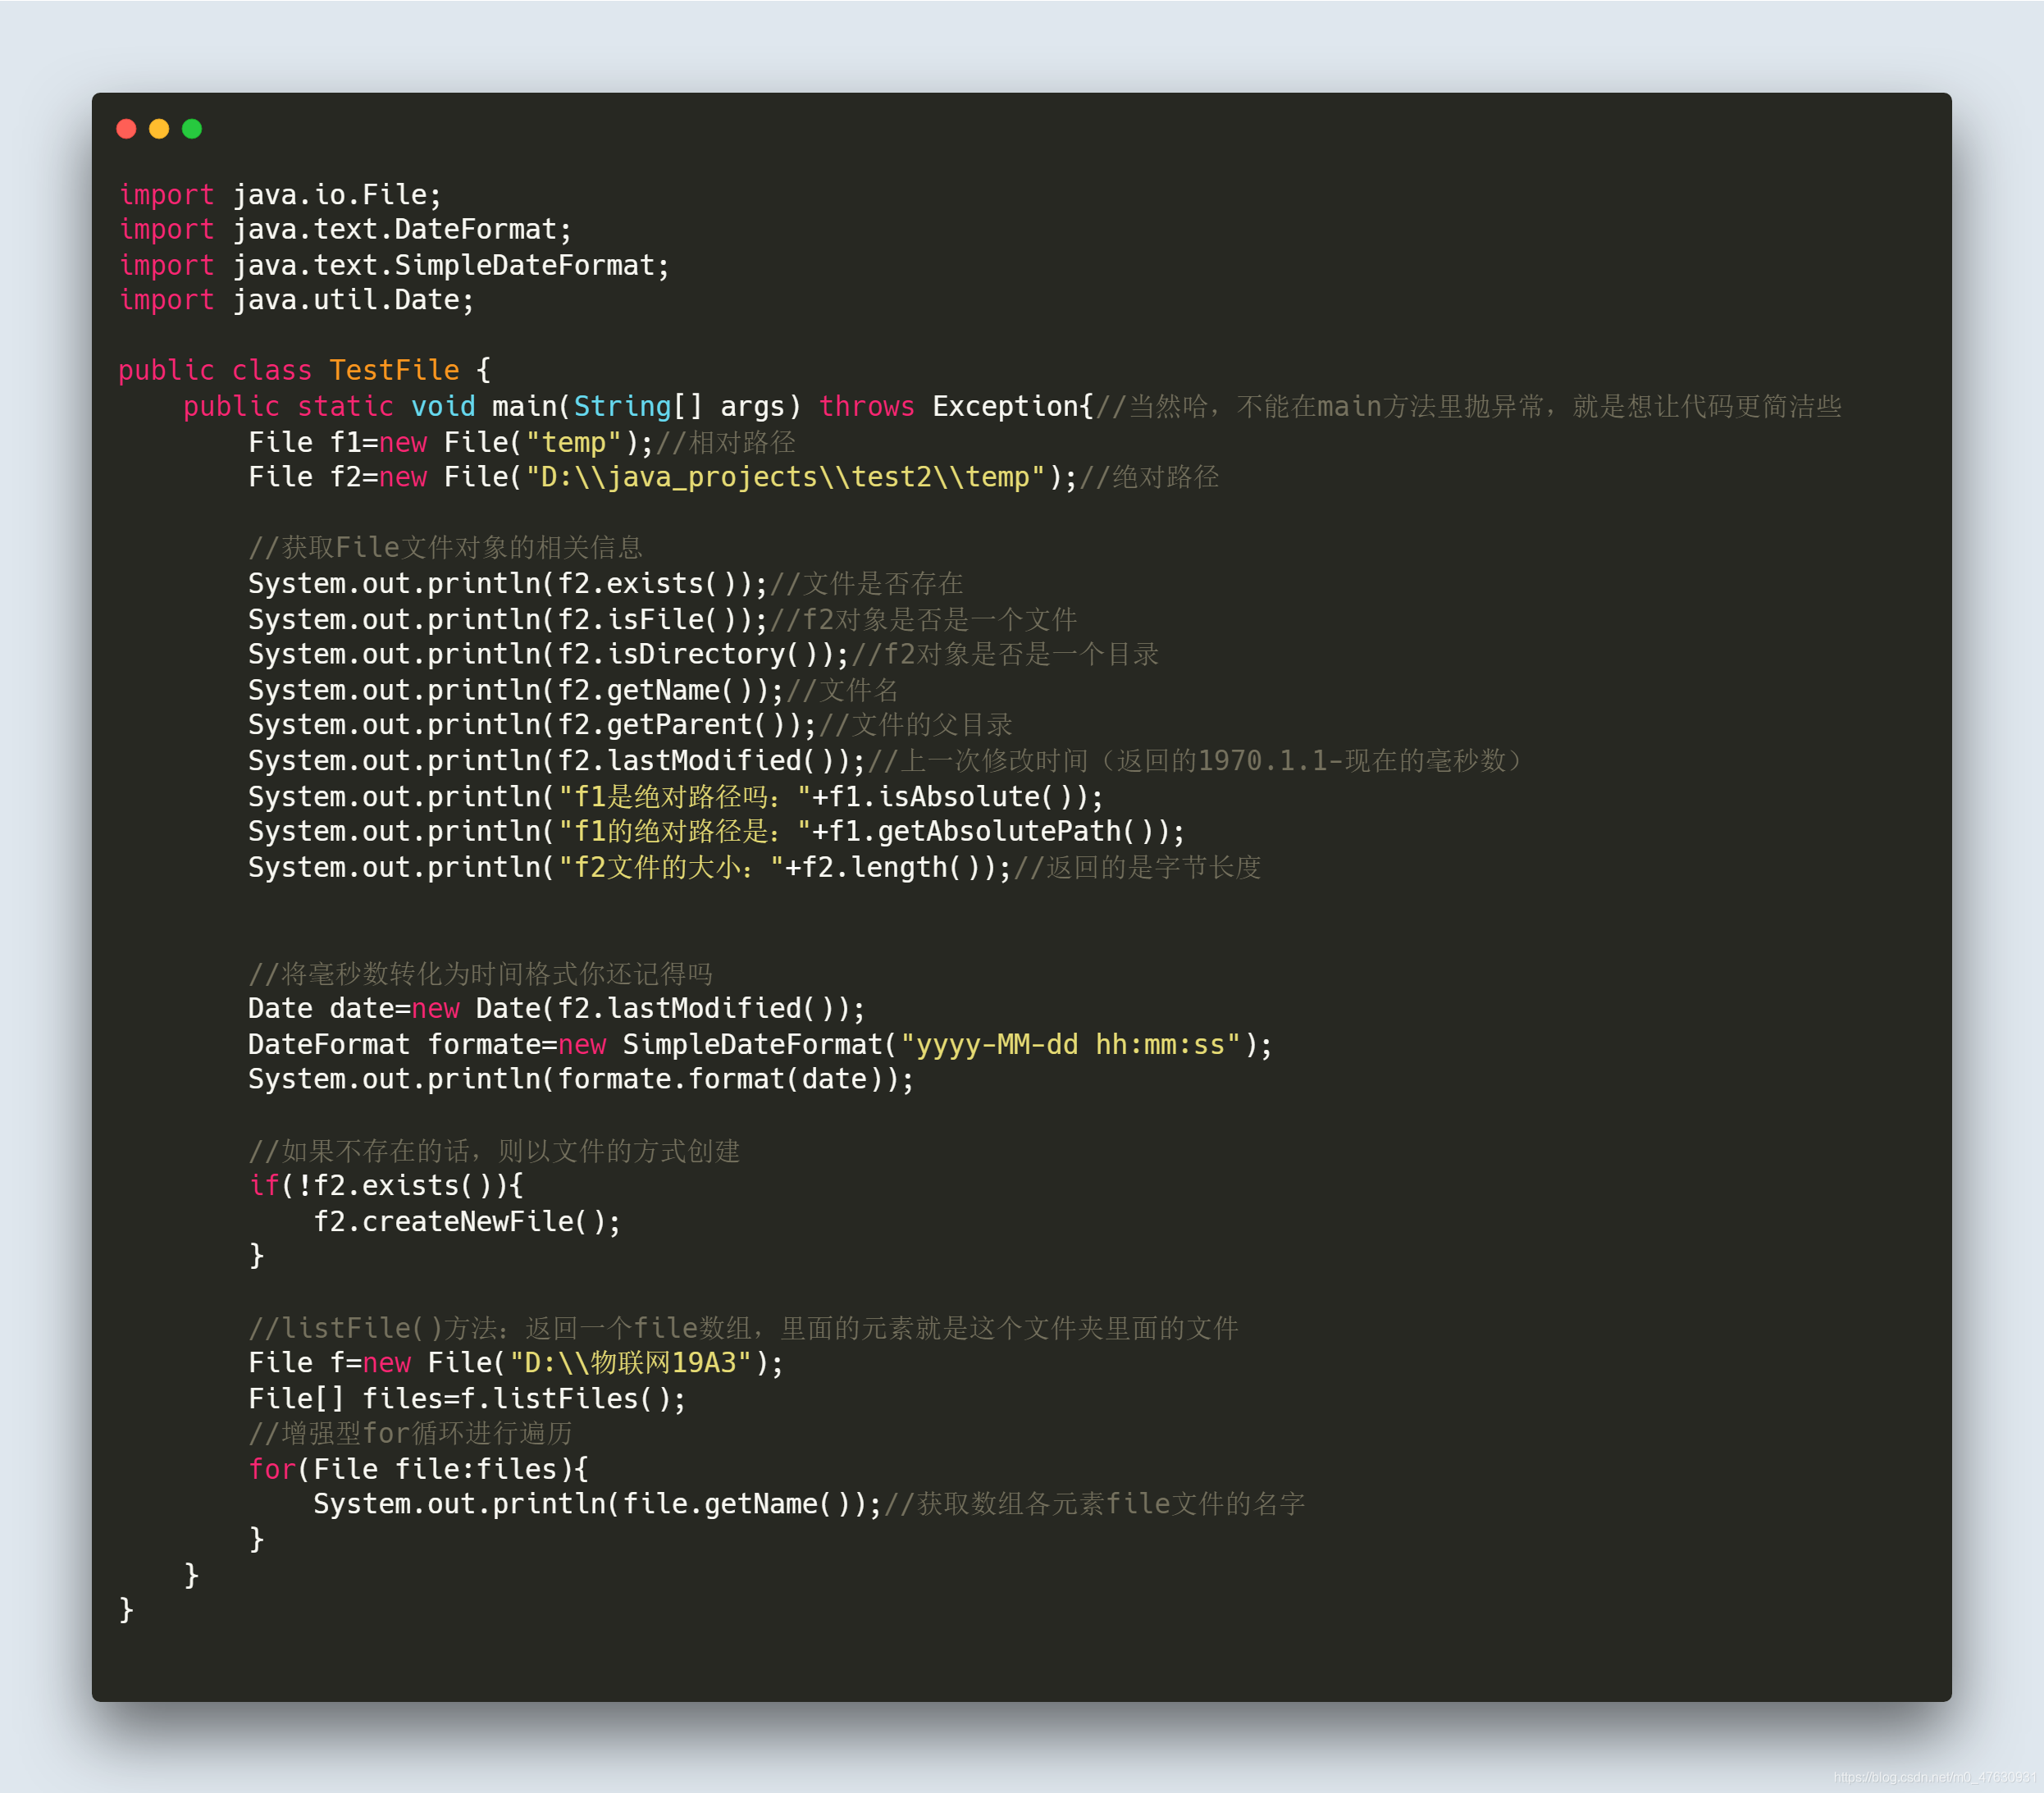Click the green maximize dot
Viewport: 2044px width, 1793px height.
coord(192,129)
